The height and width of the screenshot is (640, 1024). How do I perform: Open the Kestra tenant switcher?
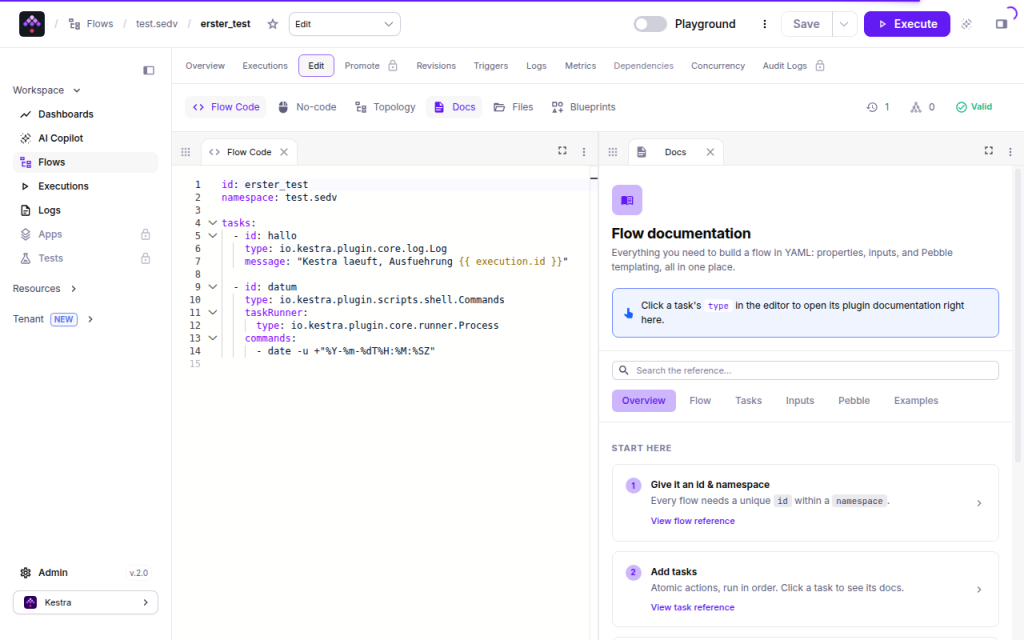pyautogui.click(x=86, y=603)
